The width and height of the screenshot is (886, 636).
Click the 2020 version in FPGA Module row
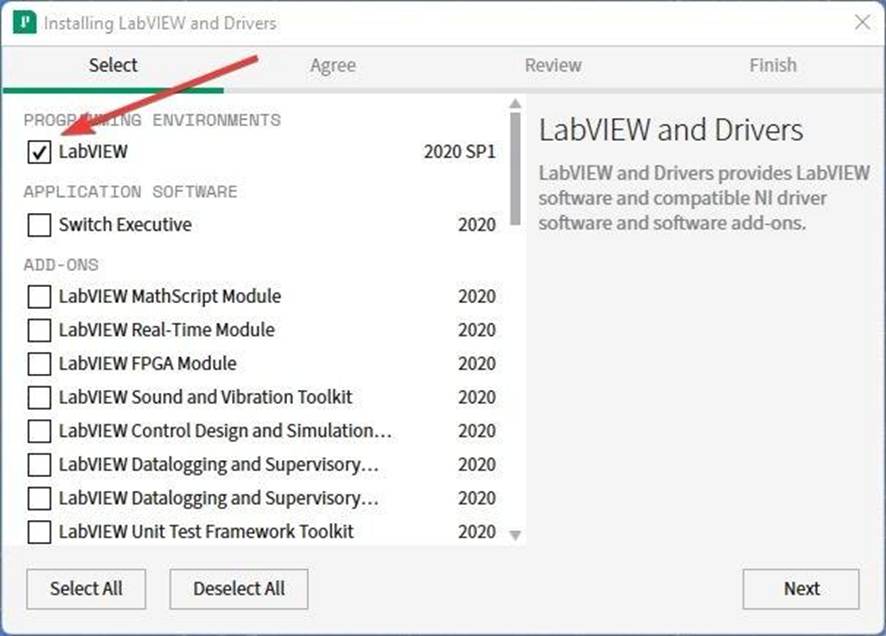pos(477,364)
